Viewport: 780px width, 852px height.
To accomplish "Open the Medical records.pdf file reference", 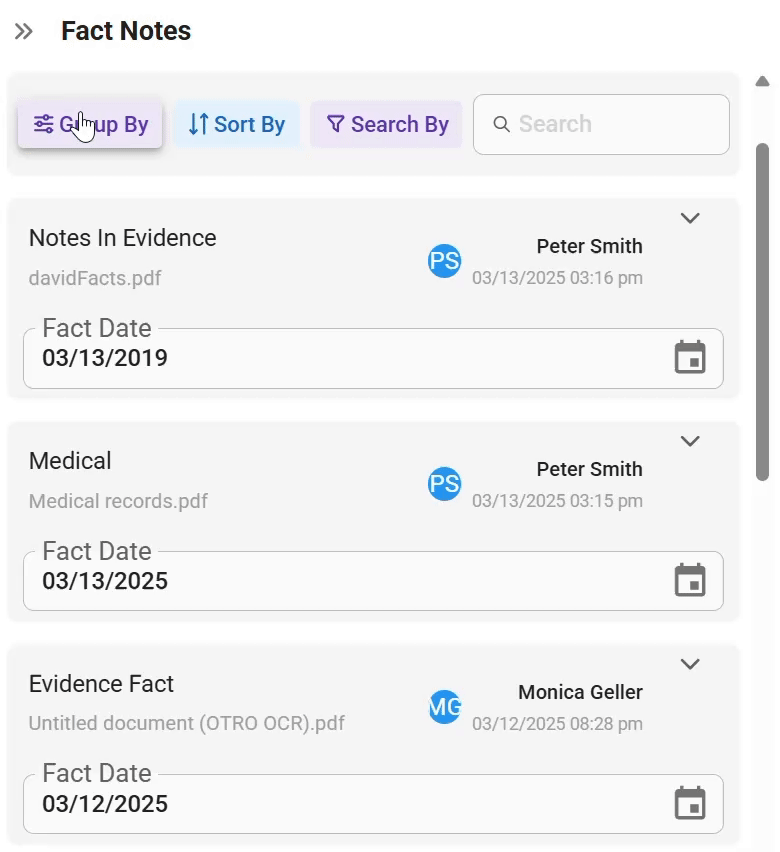I will pos(118,501).
